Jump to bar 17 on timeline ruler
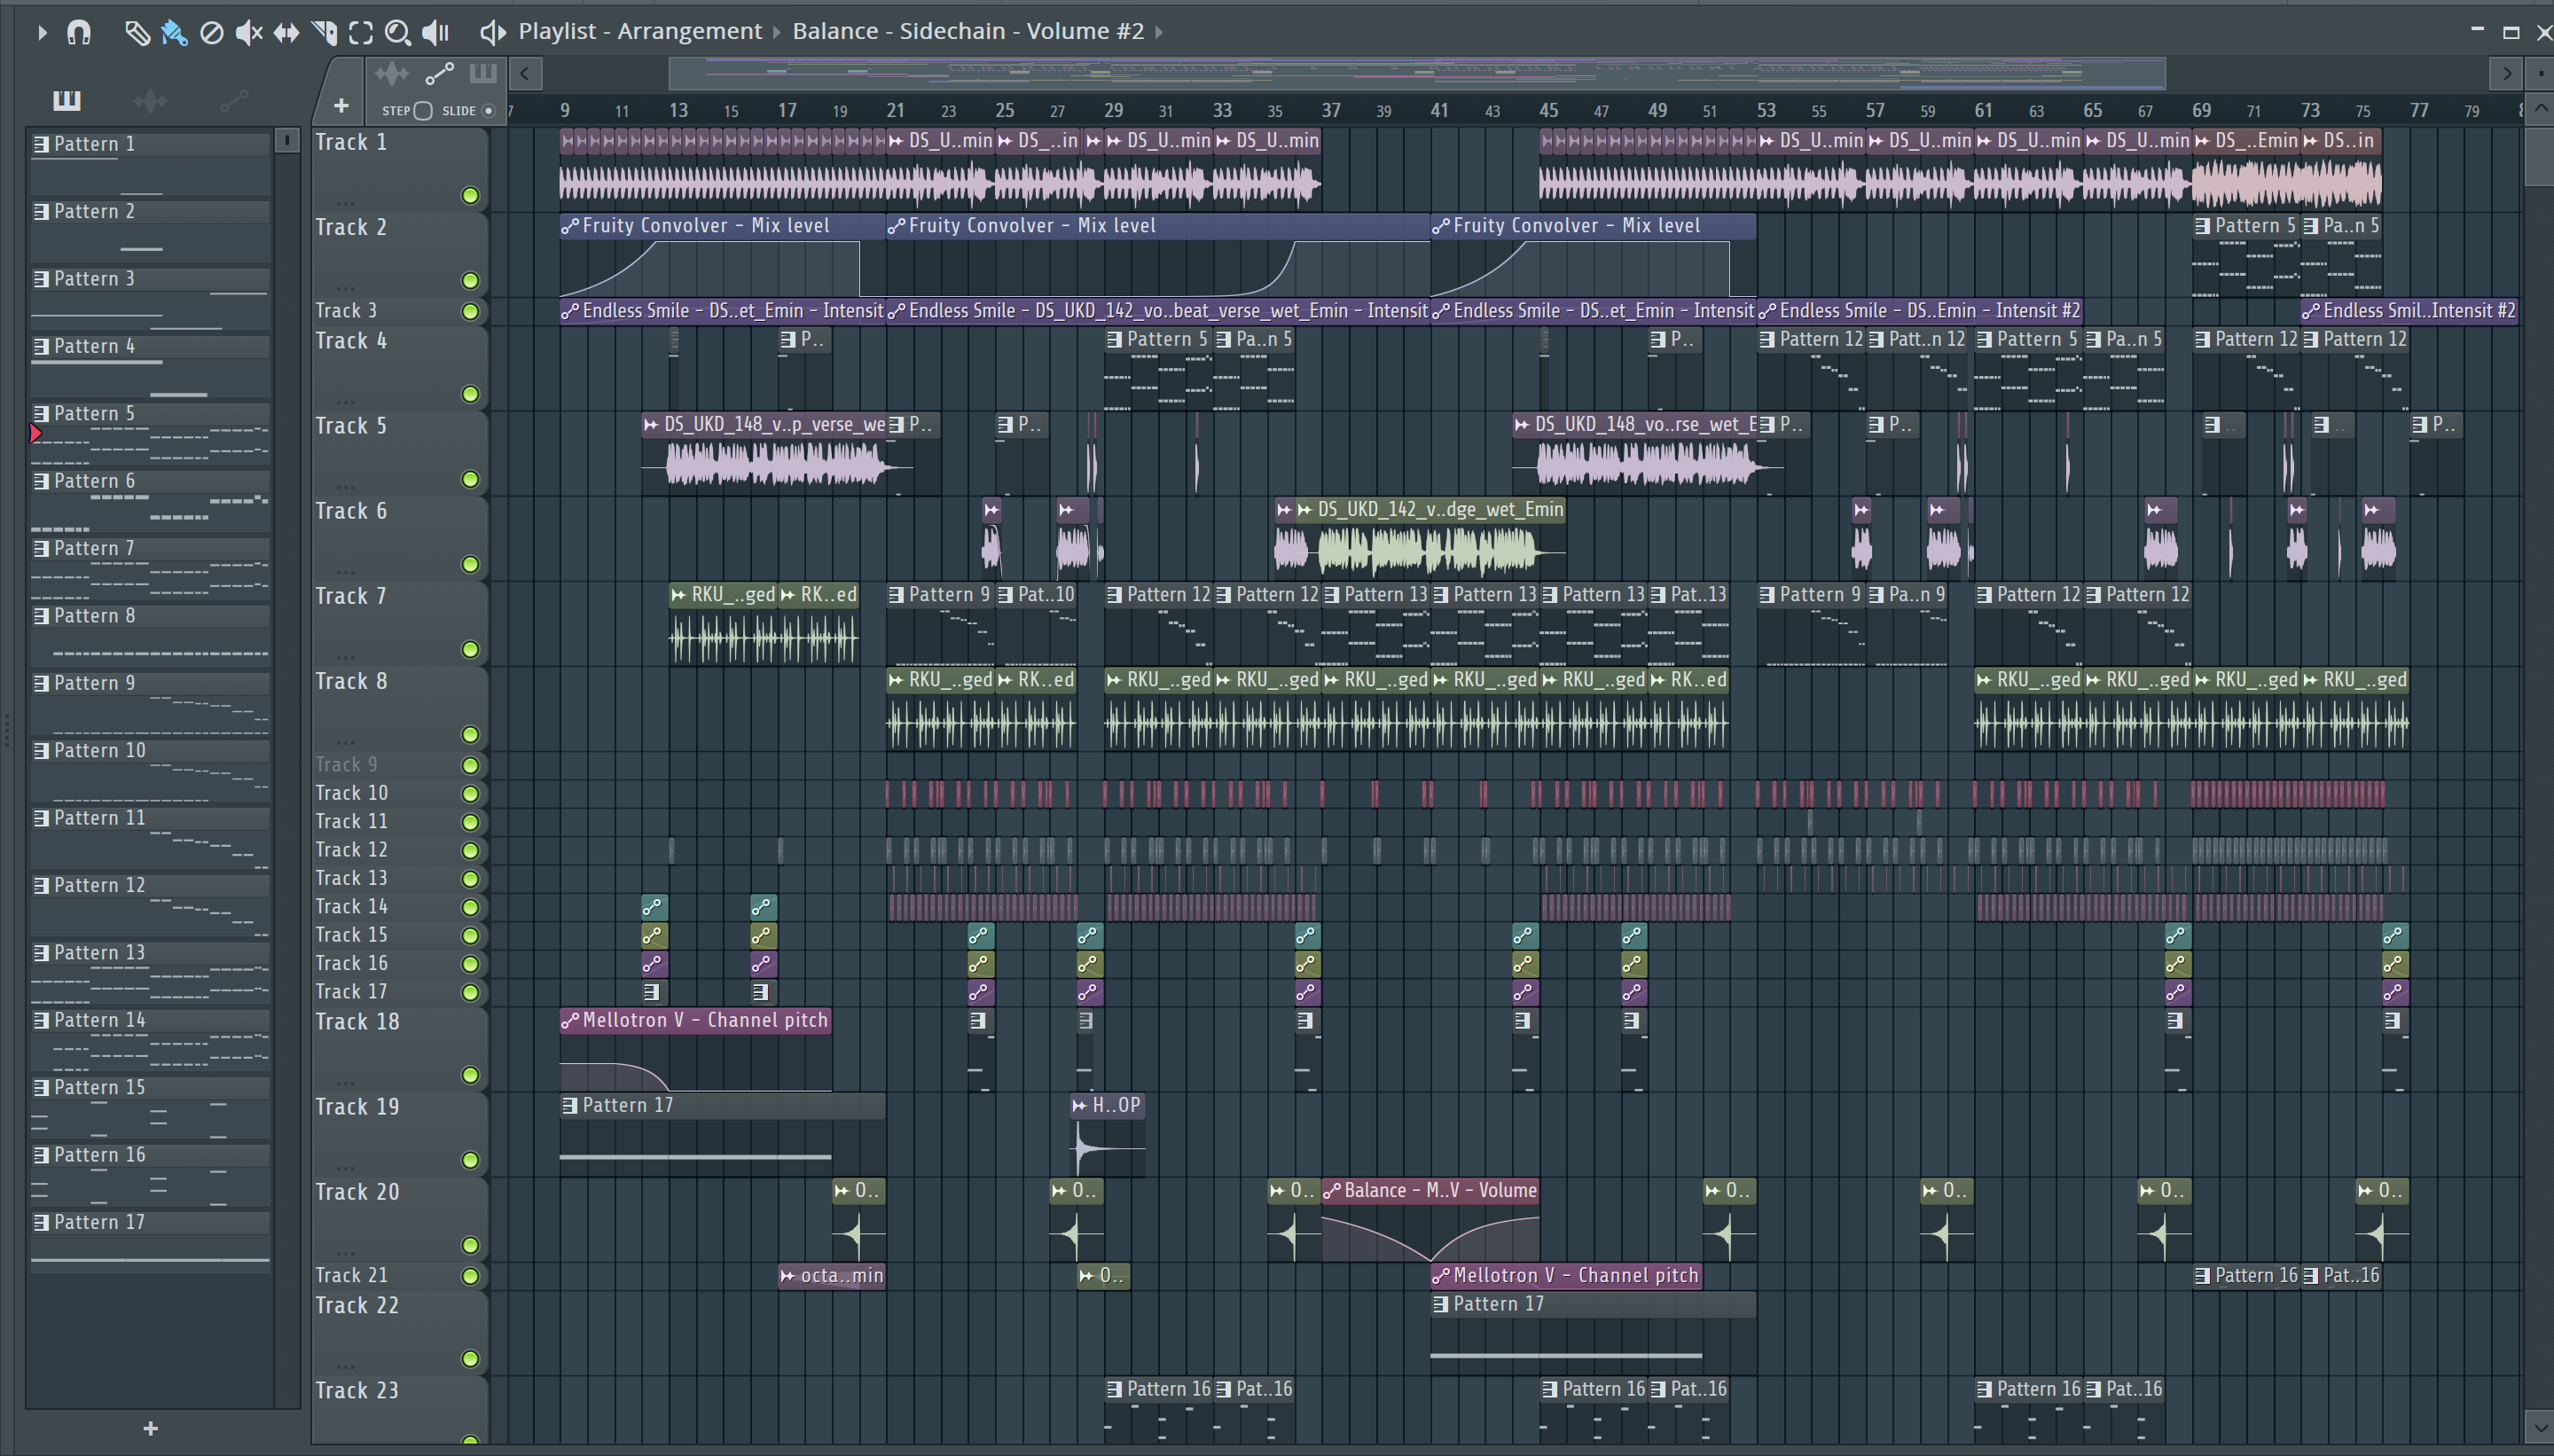The width and height of the screenshot is (2554, 1456). point(788,110)
